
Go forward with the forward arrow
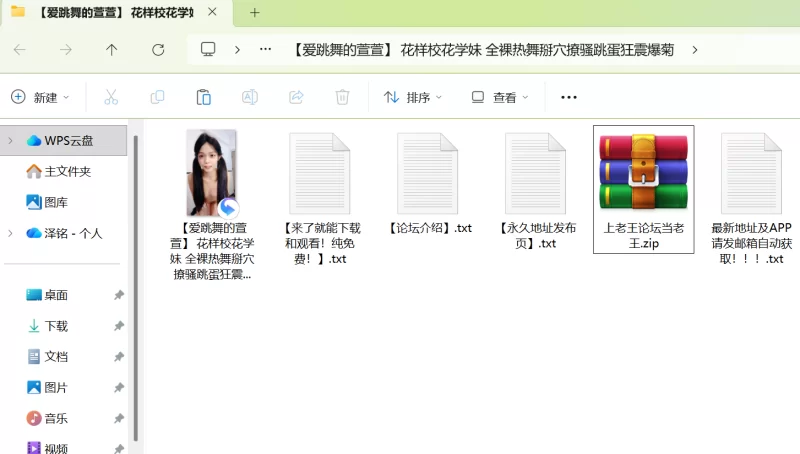(x=66, y=49)
